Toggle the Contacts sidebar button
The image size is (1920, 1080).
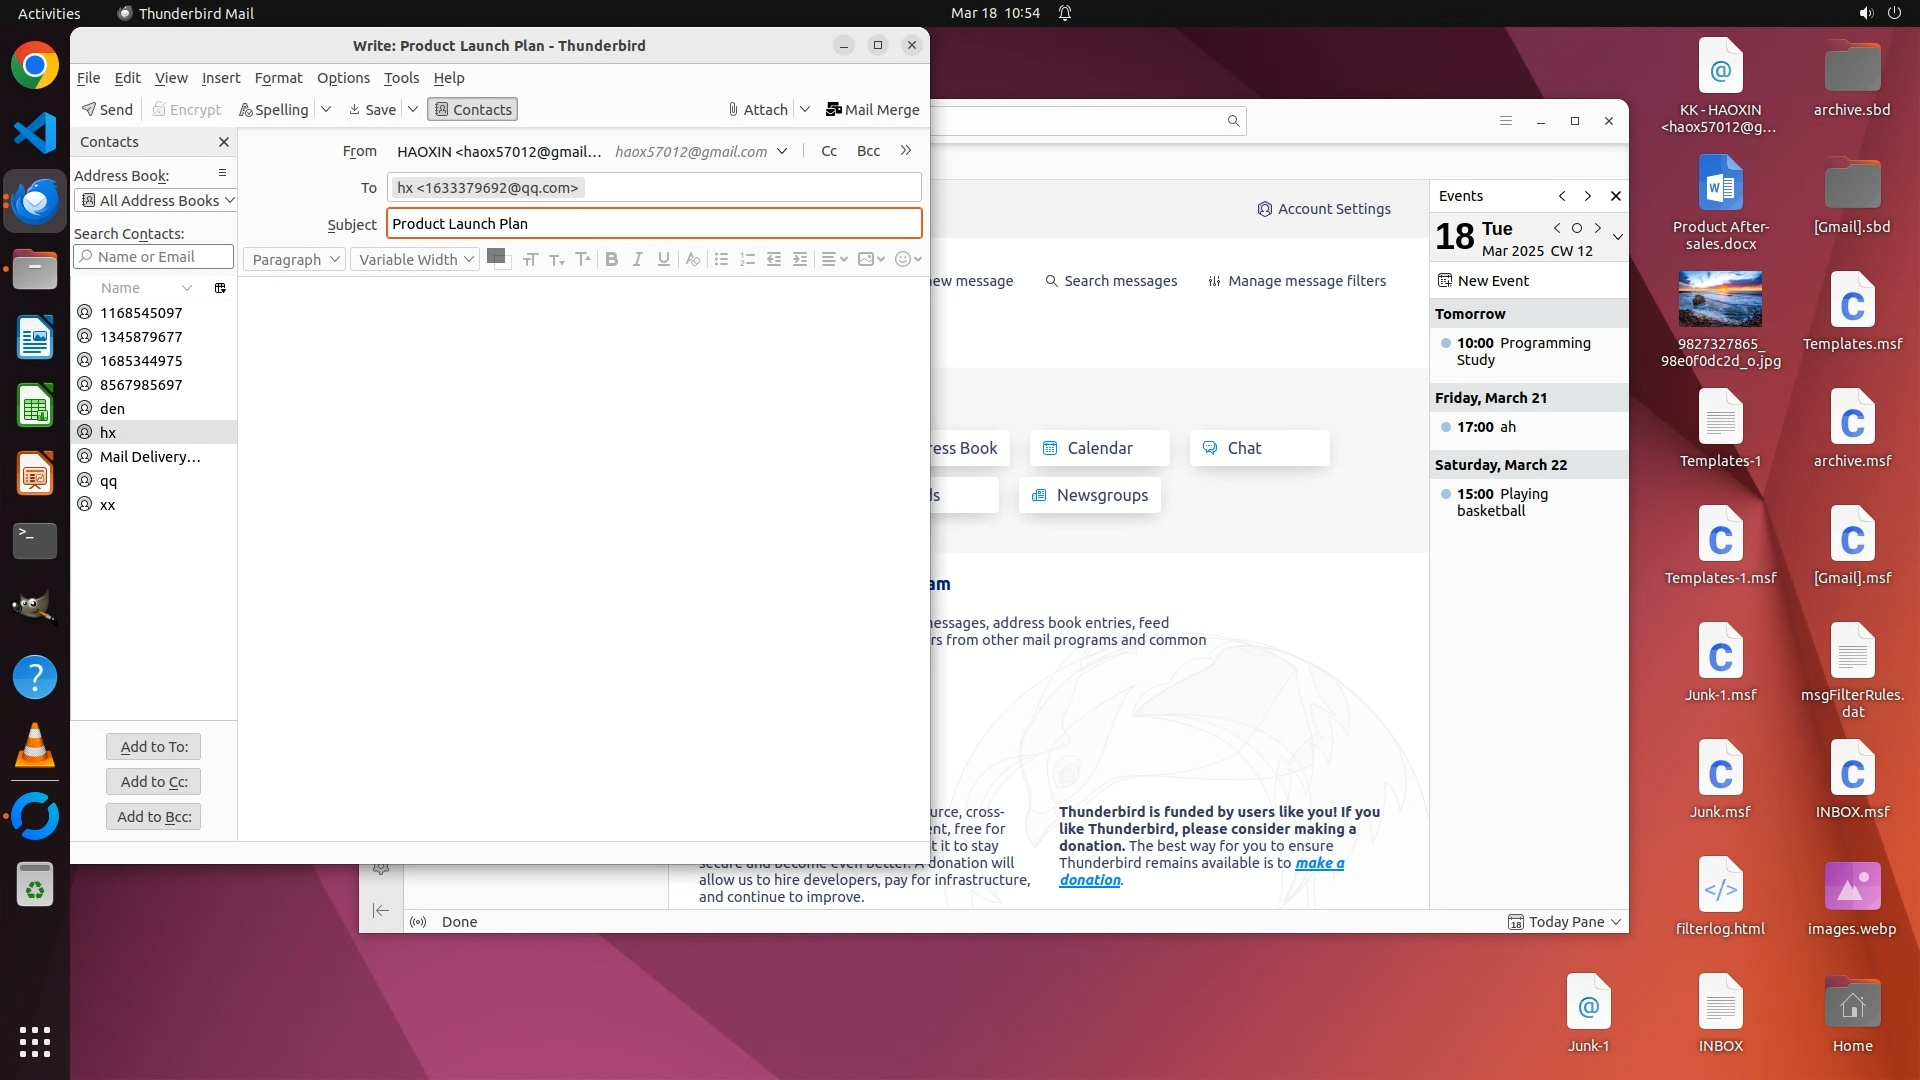[x=472, y=109]
